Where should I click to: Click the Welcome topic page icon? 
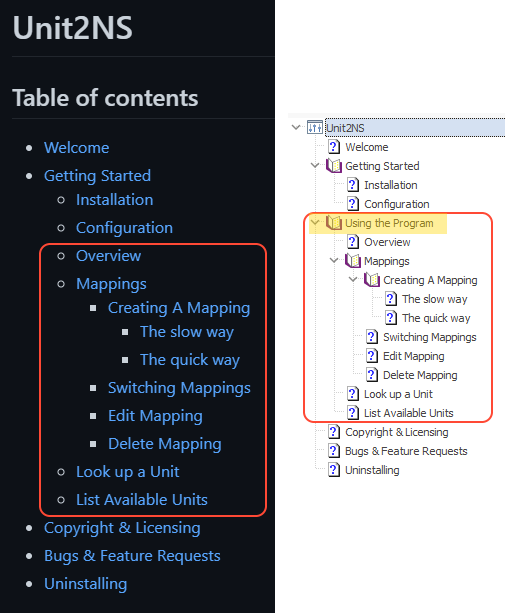[x=333, y=147]
